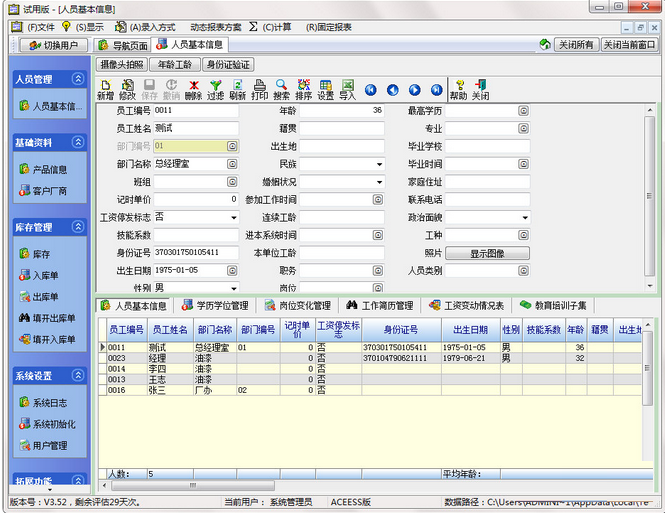This screenshot has height=513, width=665.
Task: Open the 民族 dropdown
Action: point(379,164)
